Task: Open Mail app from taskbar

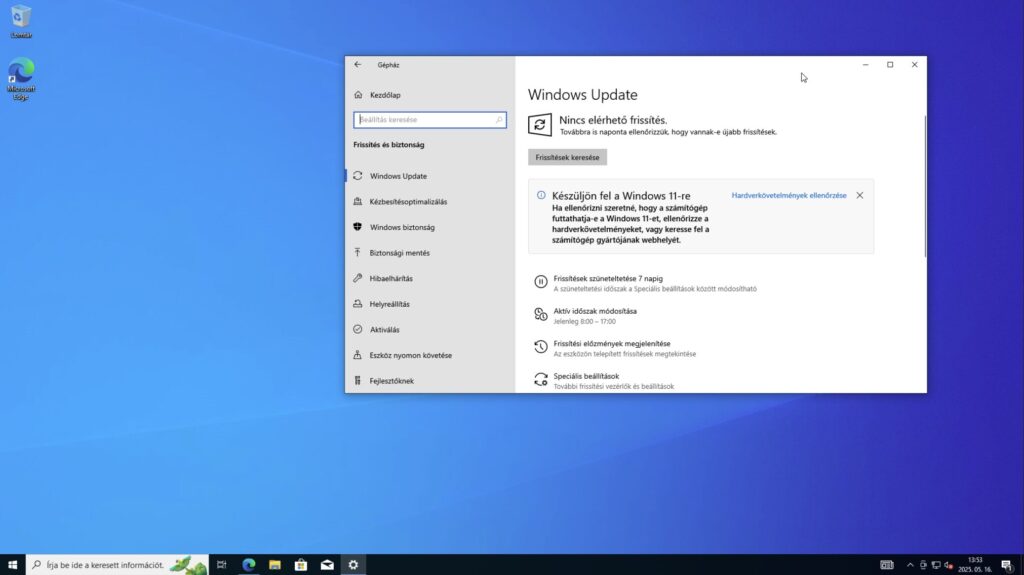Action: click(x=327, y=565)
